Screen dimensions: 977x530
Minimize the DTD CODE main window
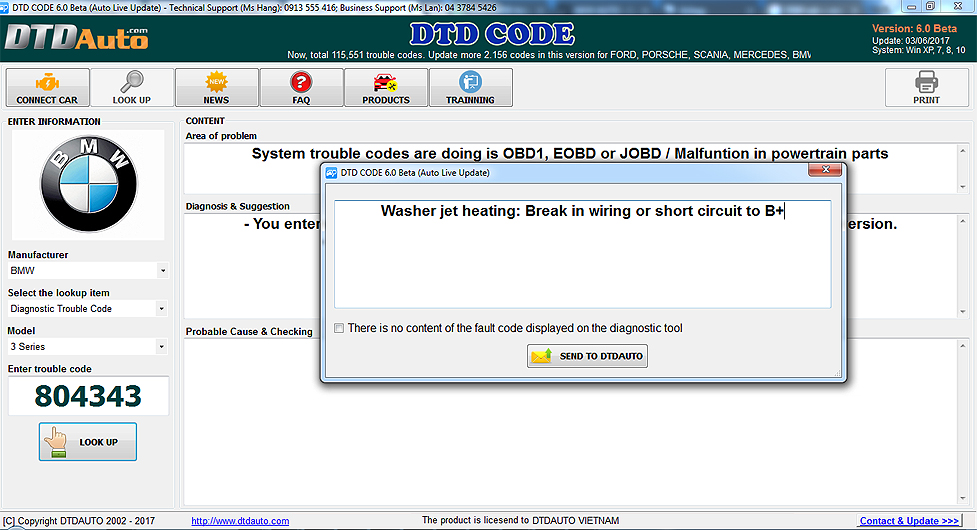pos(912,6)
